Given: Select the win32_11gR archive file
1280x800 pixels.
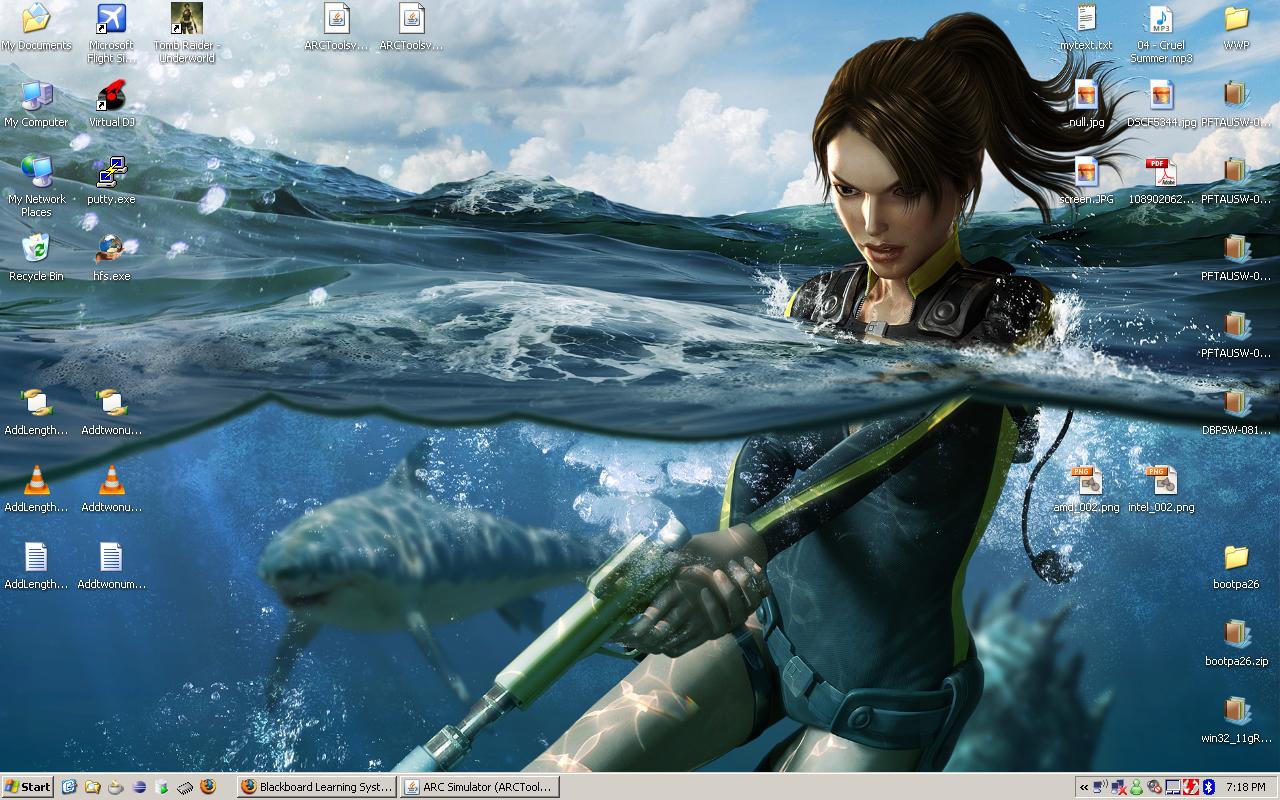Looking at the screenshot, I should [x=1236, y=720].
